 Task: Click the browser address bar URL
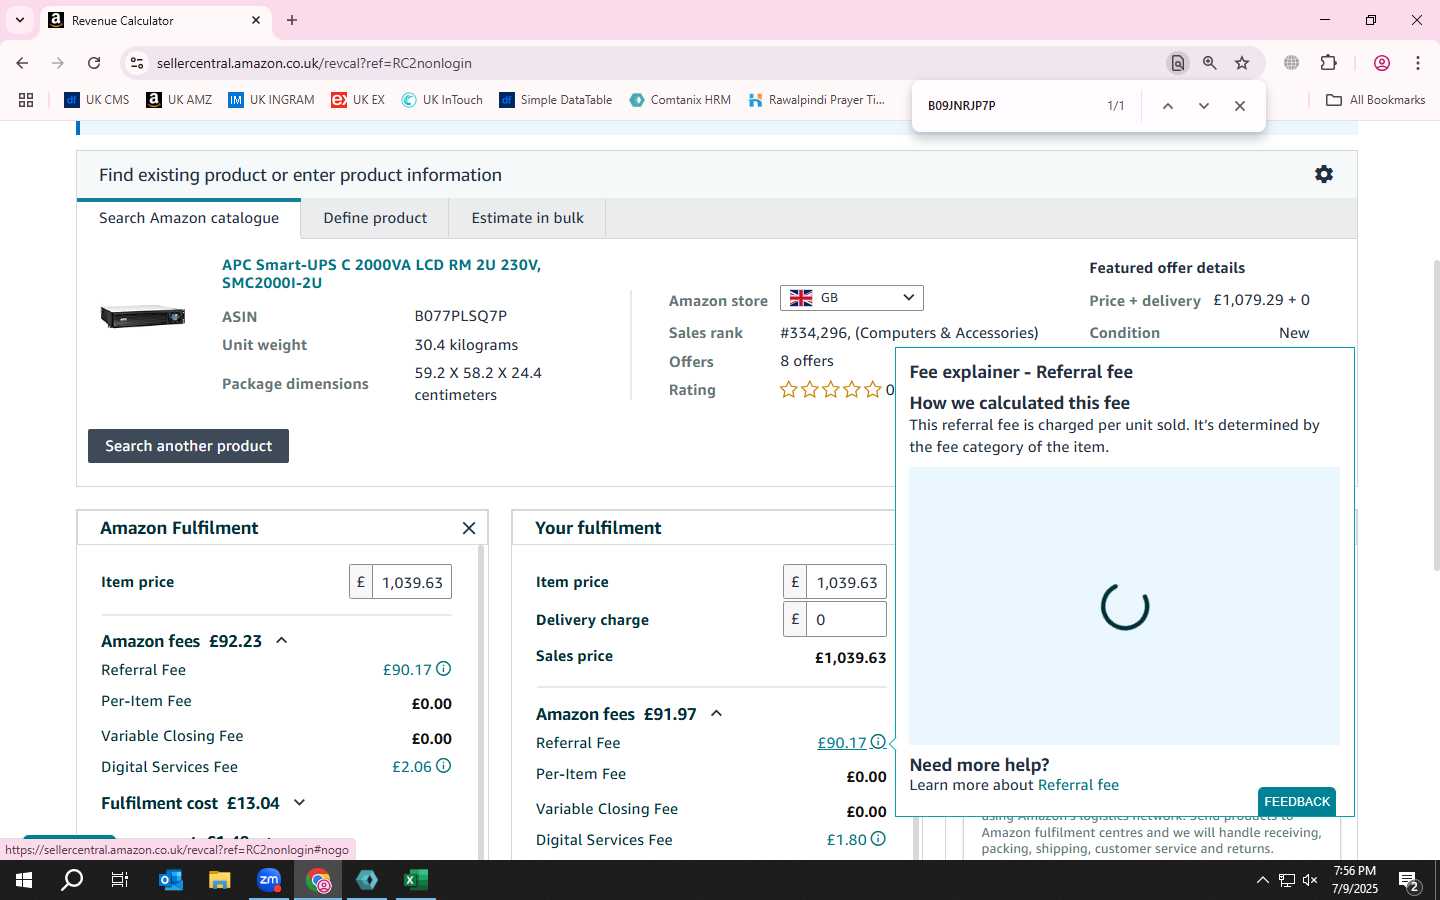(x=314, y=63)
